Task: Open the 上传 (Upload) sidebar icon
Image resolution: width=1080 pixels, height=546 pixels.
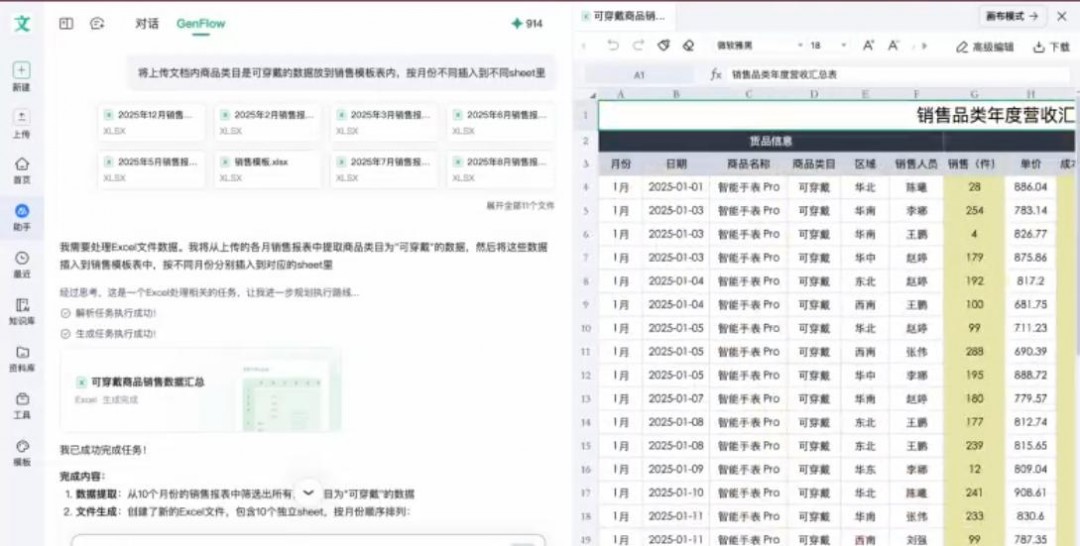Action: point(21,118)
